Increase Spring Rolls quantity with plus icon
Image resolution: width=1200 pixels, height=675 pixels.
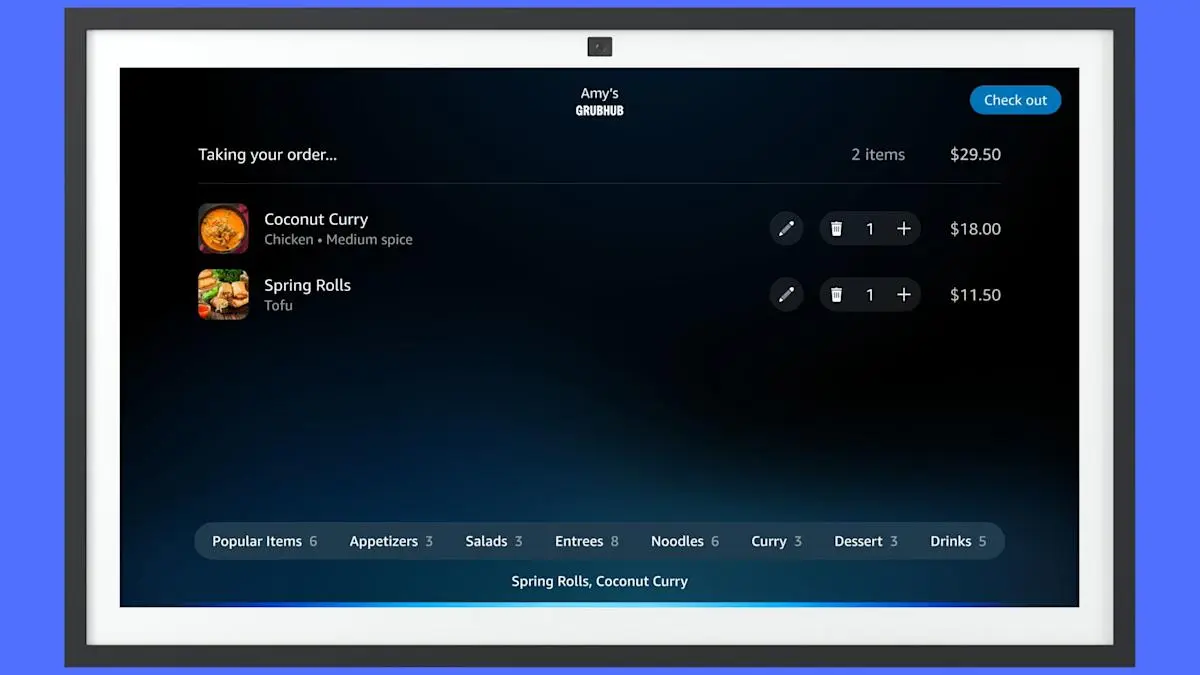(x=904, y=295)
